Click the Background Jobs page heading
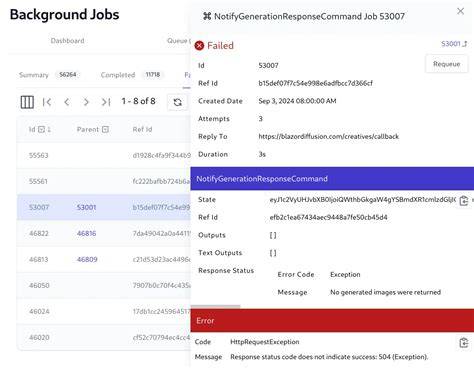 pos(64,15)
